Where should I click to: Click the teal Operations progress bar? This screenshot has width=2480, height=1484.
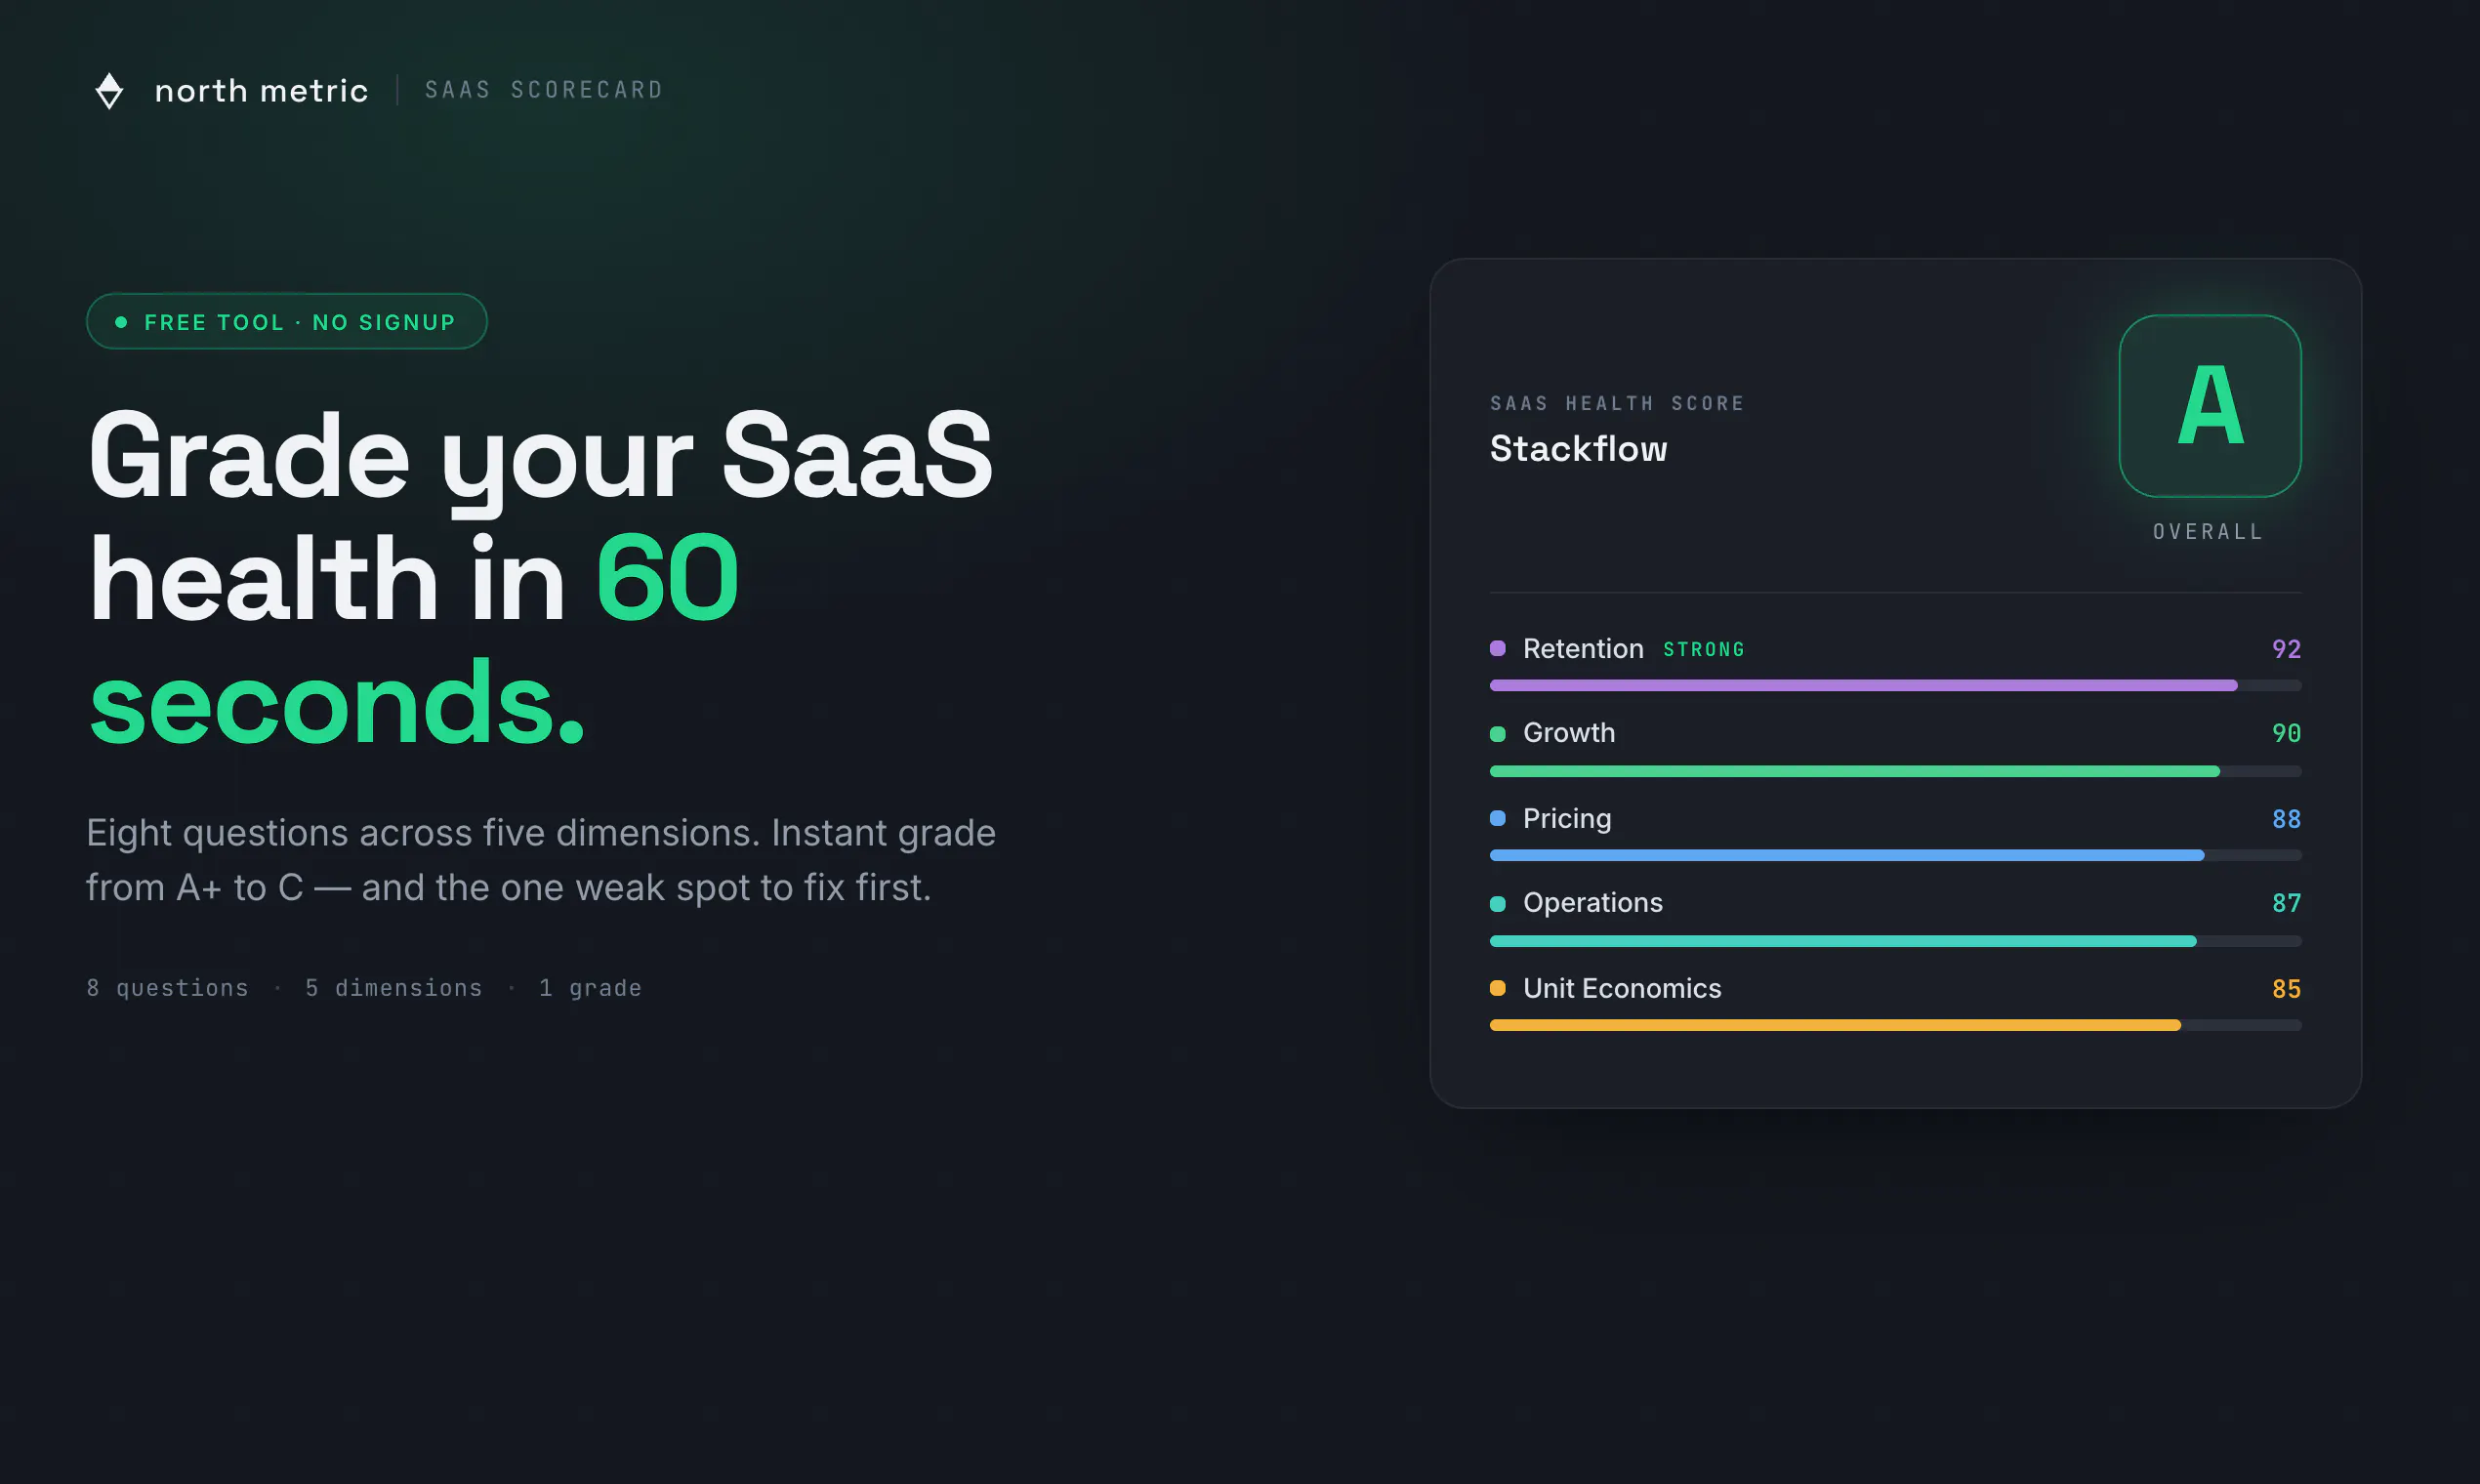[x=1896, y=941]
